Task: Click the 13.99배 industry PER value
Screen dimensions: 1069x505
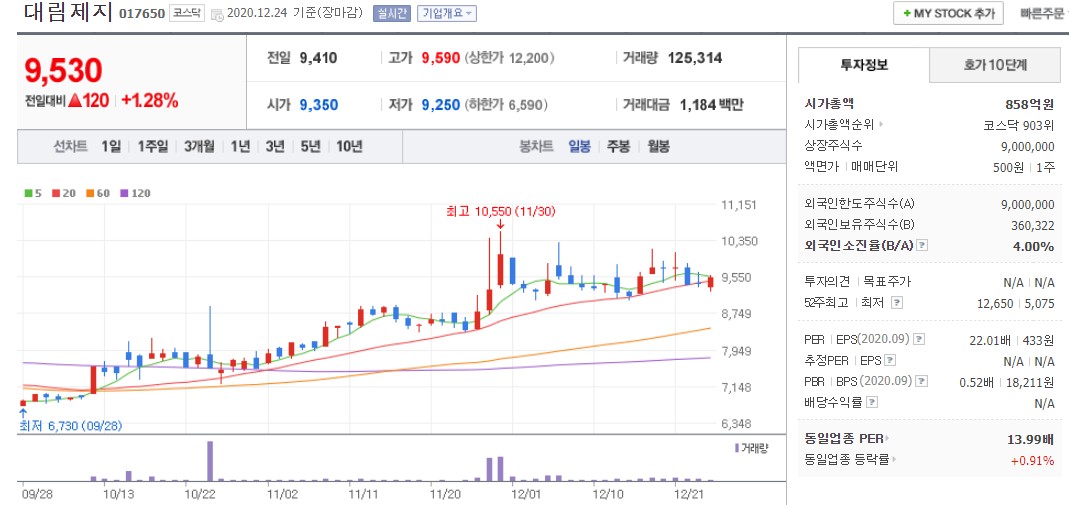Action: (1030, 439)
